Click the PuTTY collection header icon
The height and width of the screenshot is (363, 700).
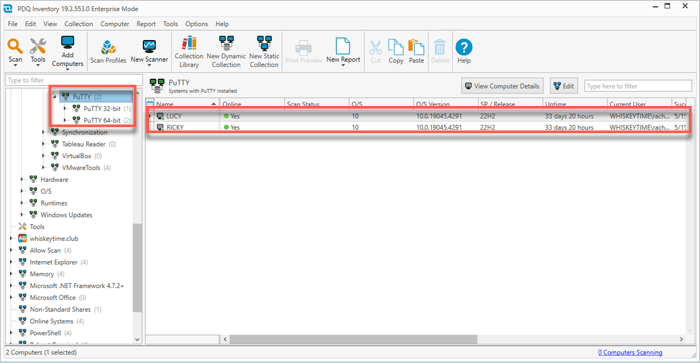157,86
